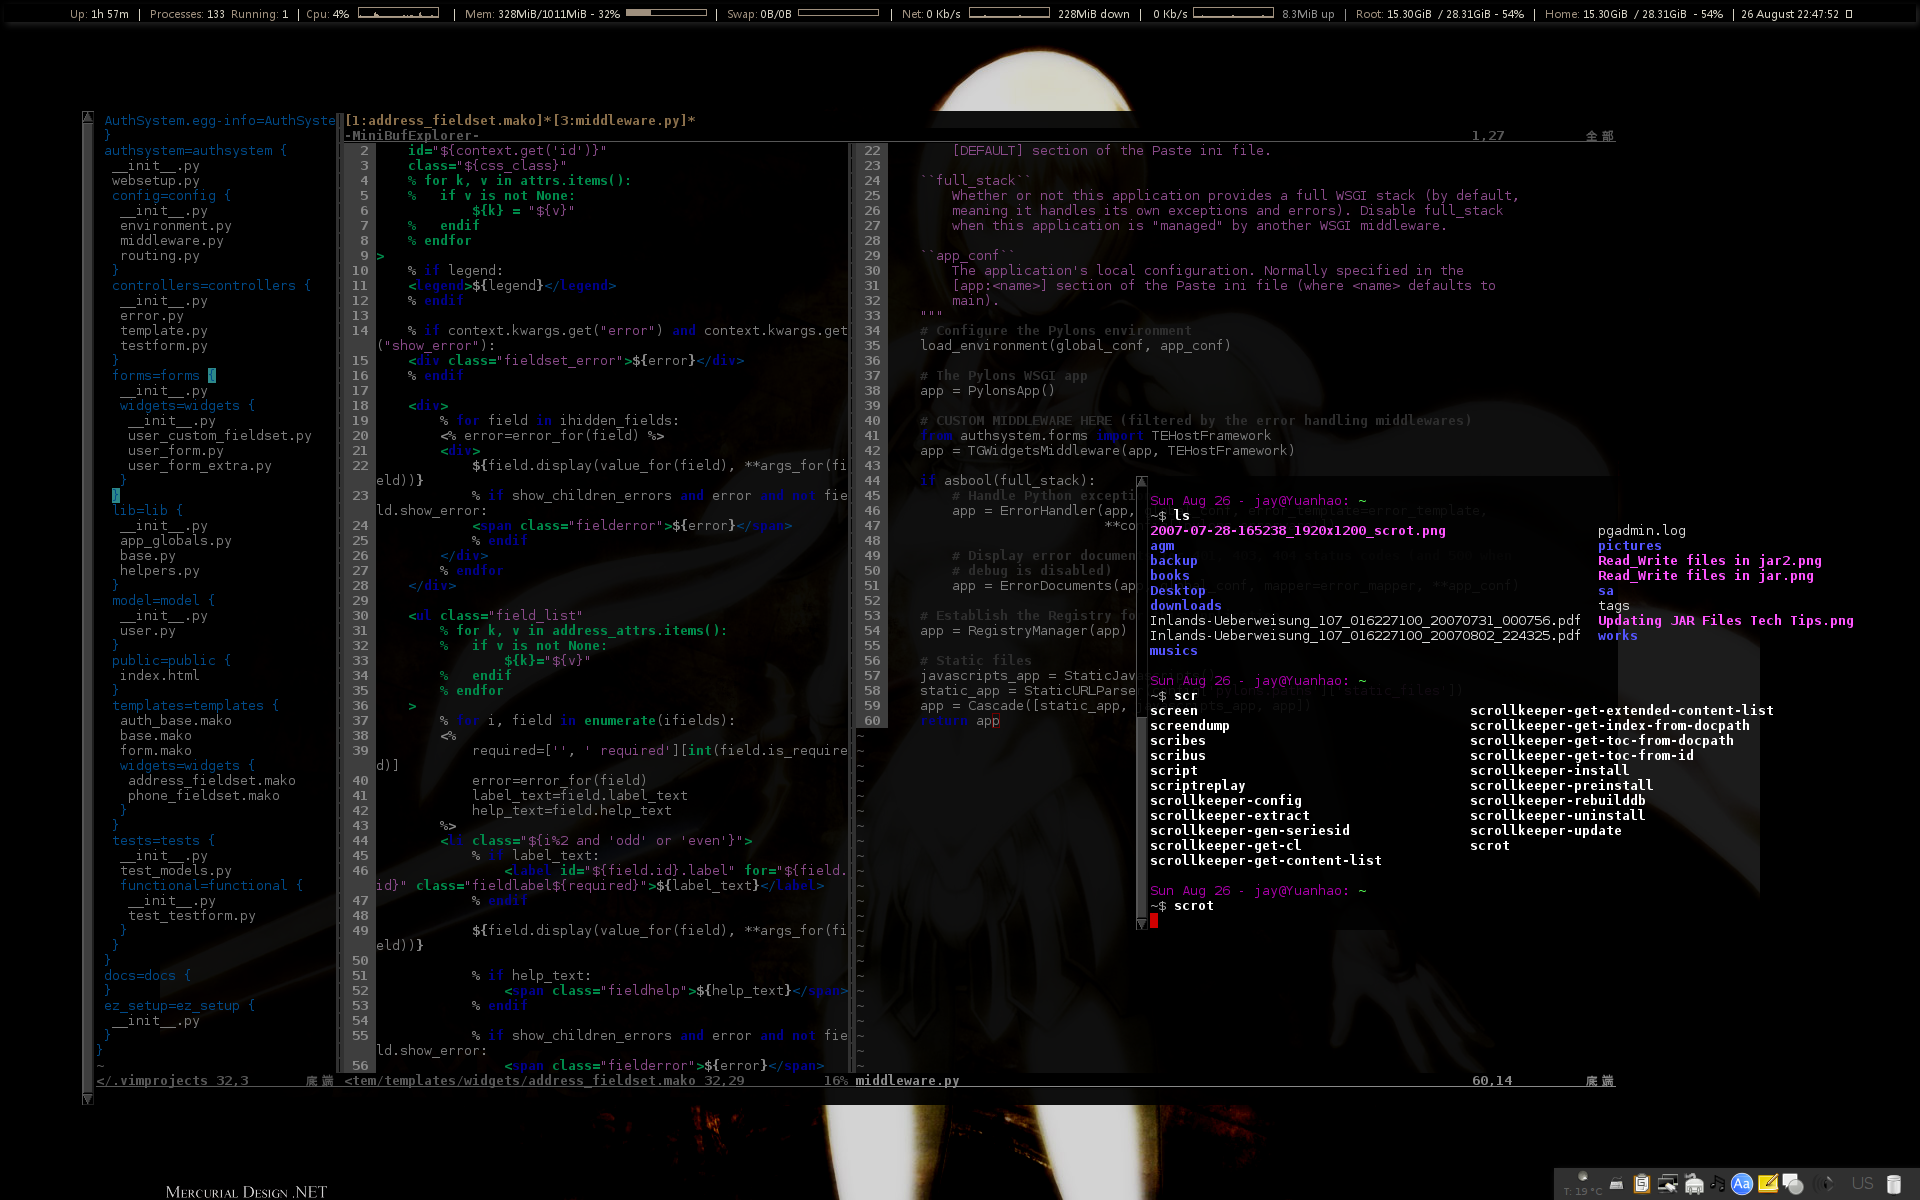
Task: Open the trash can in tray
Action: (x=1893, y=1184)
